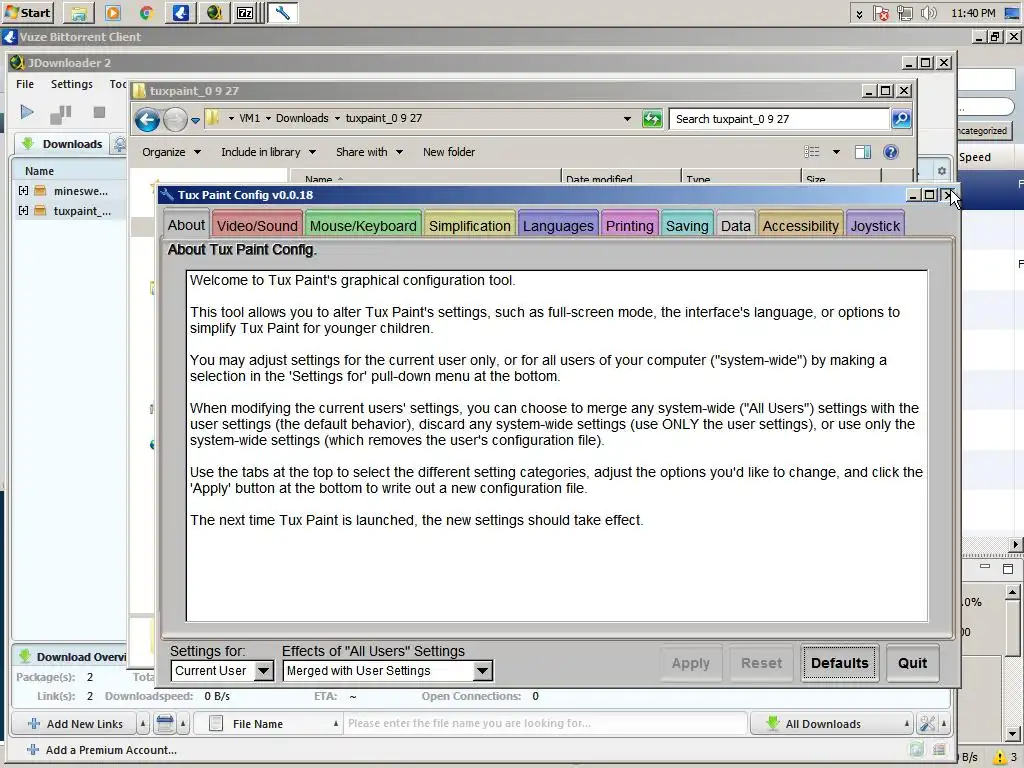
Task: Launch Chrome from the taskbar
Action: 146,13
